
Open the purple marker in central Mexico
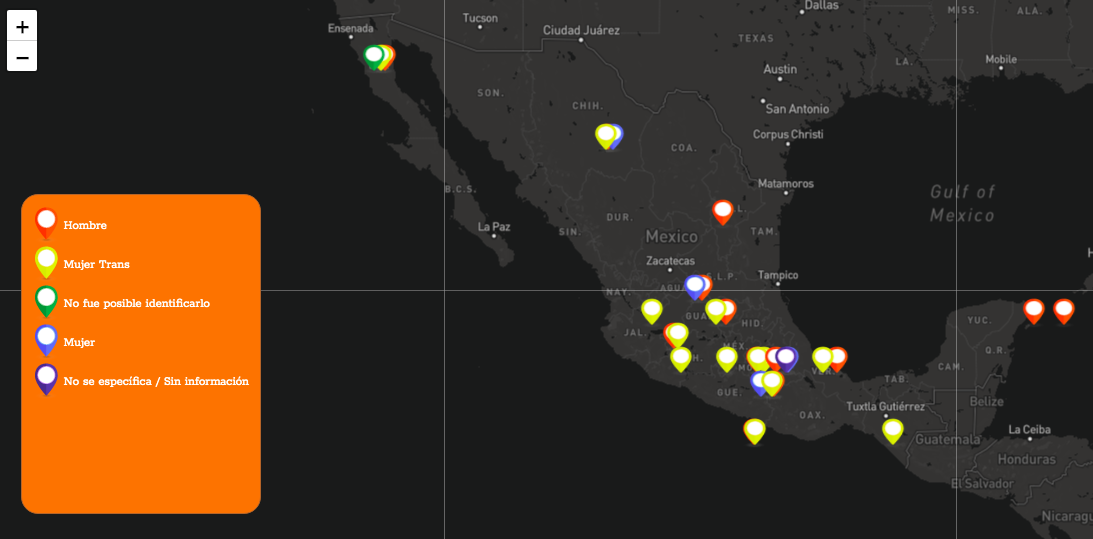(x=787, y=356)
